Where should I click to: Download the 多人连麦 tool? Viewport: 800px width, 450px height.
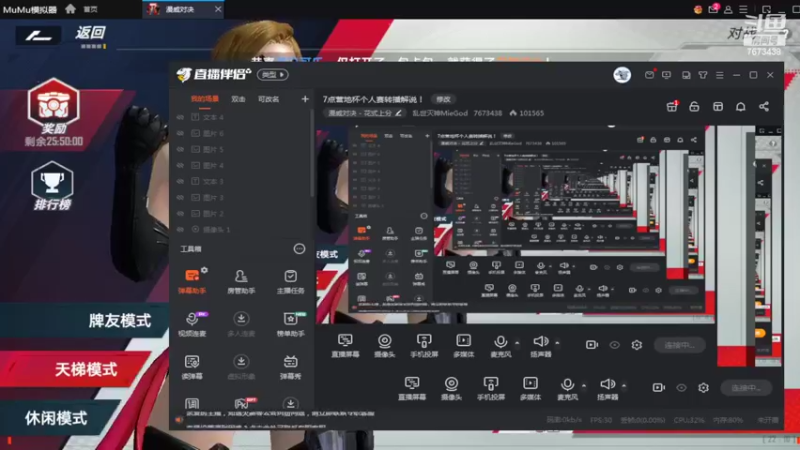tap(241, 324)
